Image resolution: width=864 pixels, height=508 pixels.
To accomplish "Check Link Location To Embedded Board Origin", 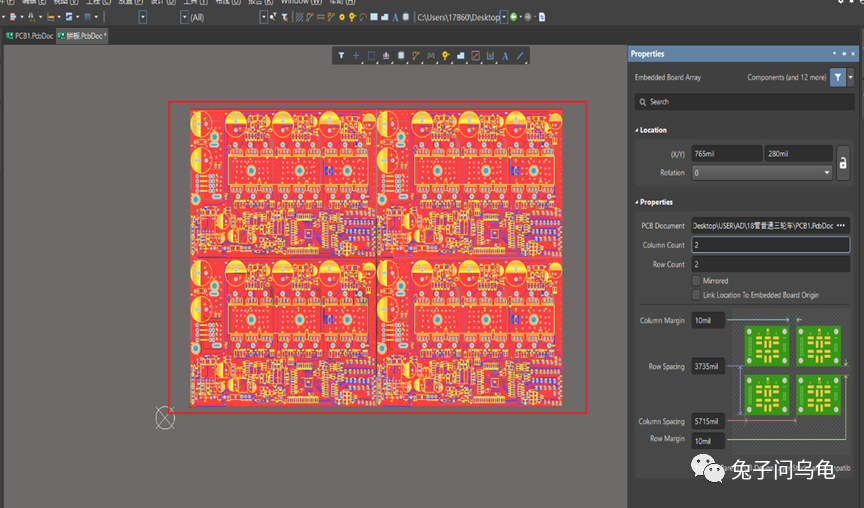I will click(x=696, y=295).
